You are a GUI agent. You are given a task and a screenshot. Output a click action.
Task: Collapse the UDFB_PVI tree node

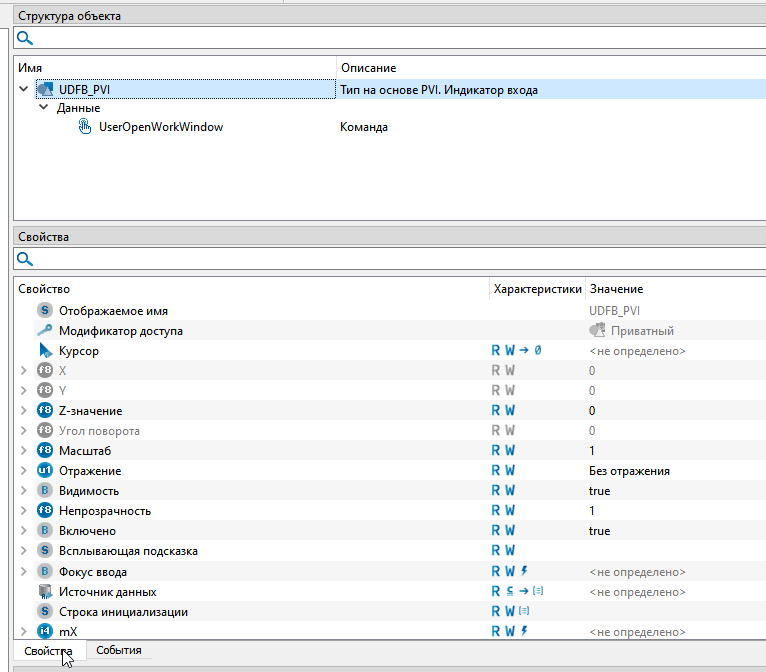pyautogui.click(x=23, y=90)
